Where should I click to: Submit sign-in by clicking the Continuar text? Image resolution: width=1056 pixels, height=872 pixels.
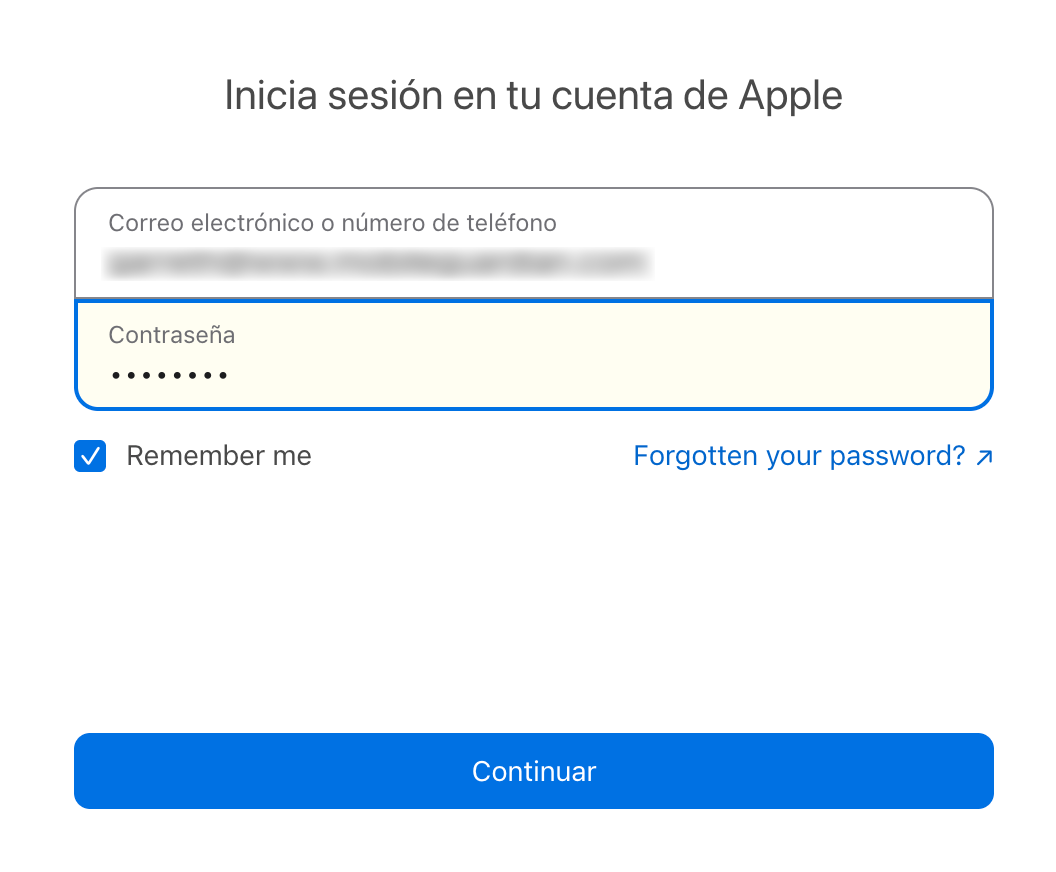point(534,771)
